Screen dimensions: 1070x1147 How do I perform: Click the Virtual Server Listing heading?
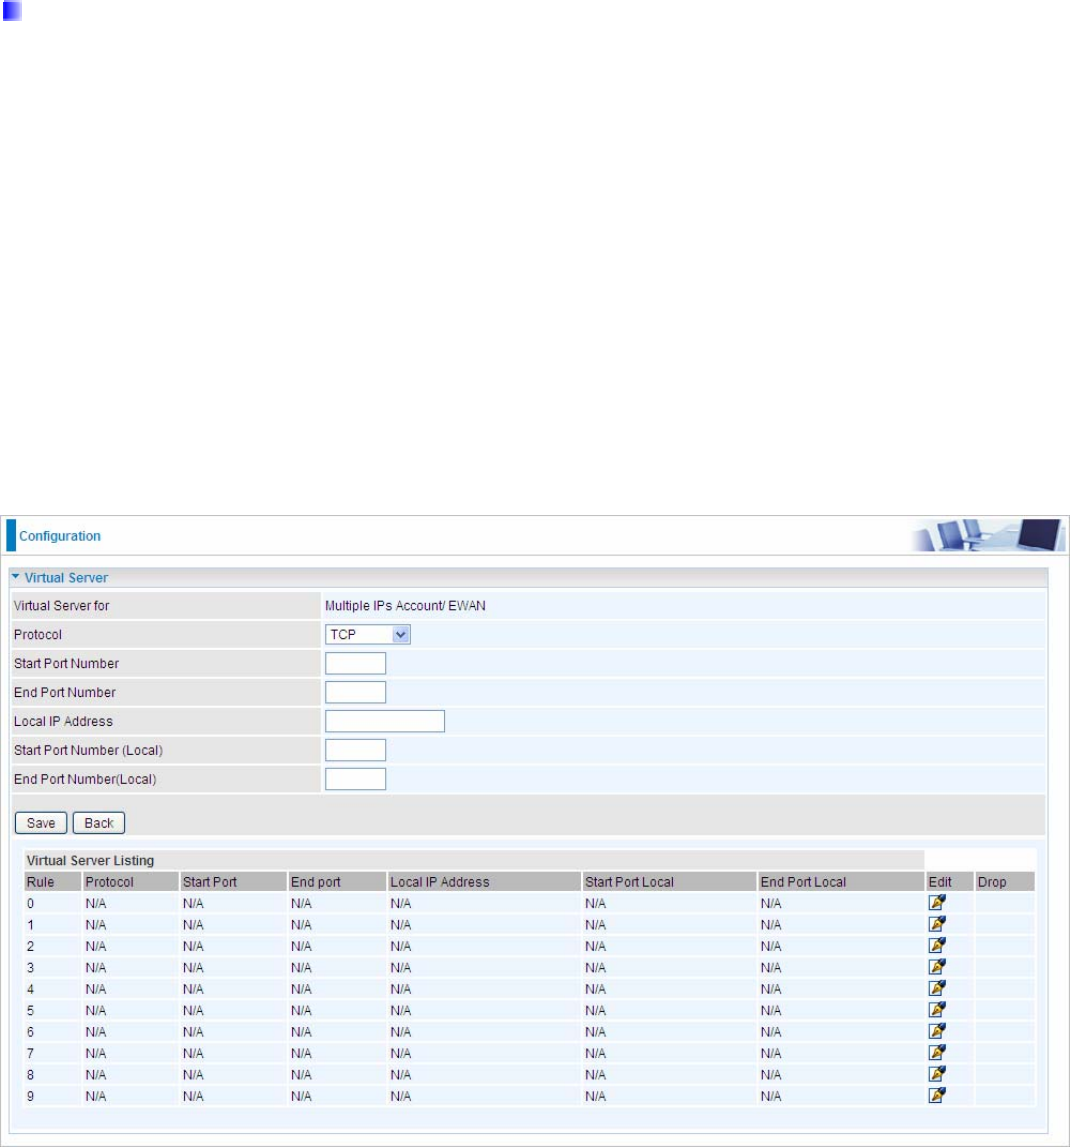(x=91, y=860)
